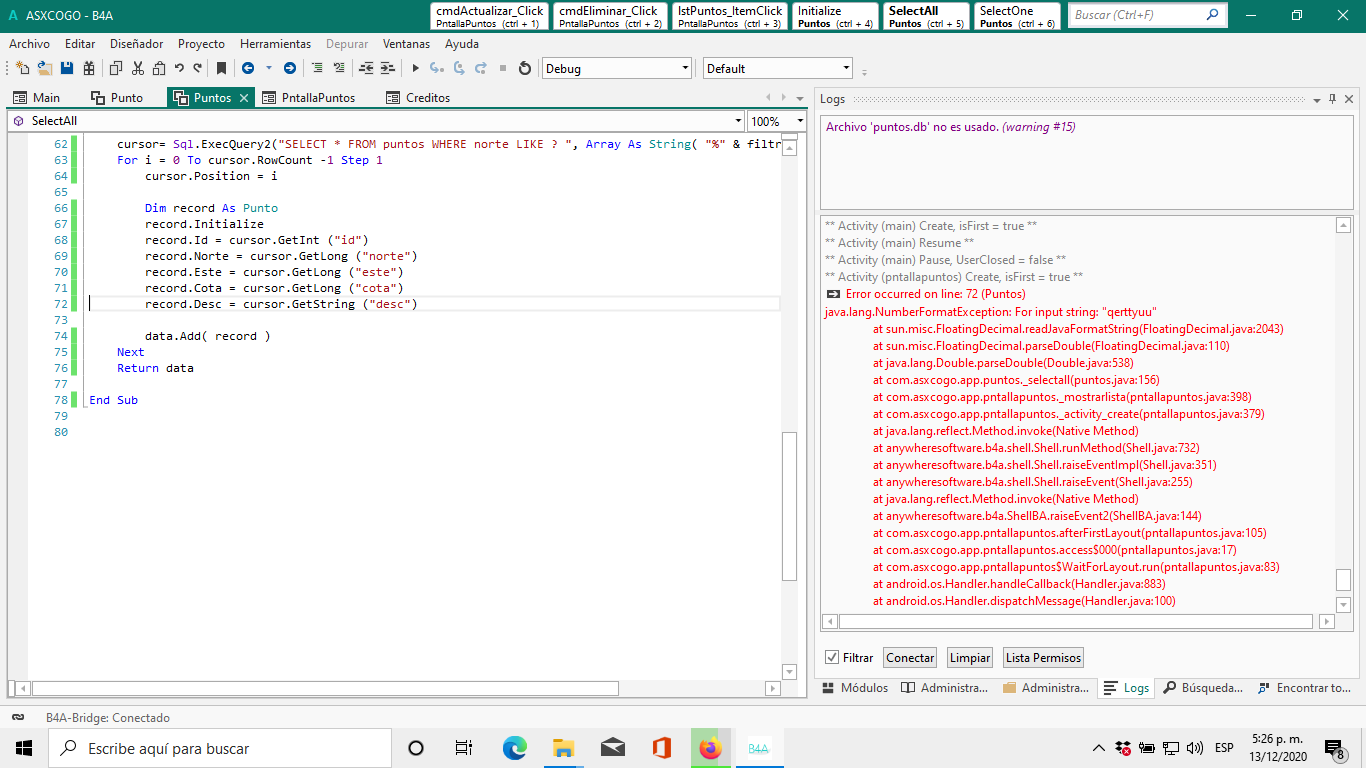1366x768 pixels.
Task: Stop debugging with the Stop icon
Action: (x=501, y=68)
